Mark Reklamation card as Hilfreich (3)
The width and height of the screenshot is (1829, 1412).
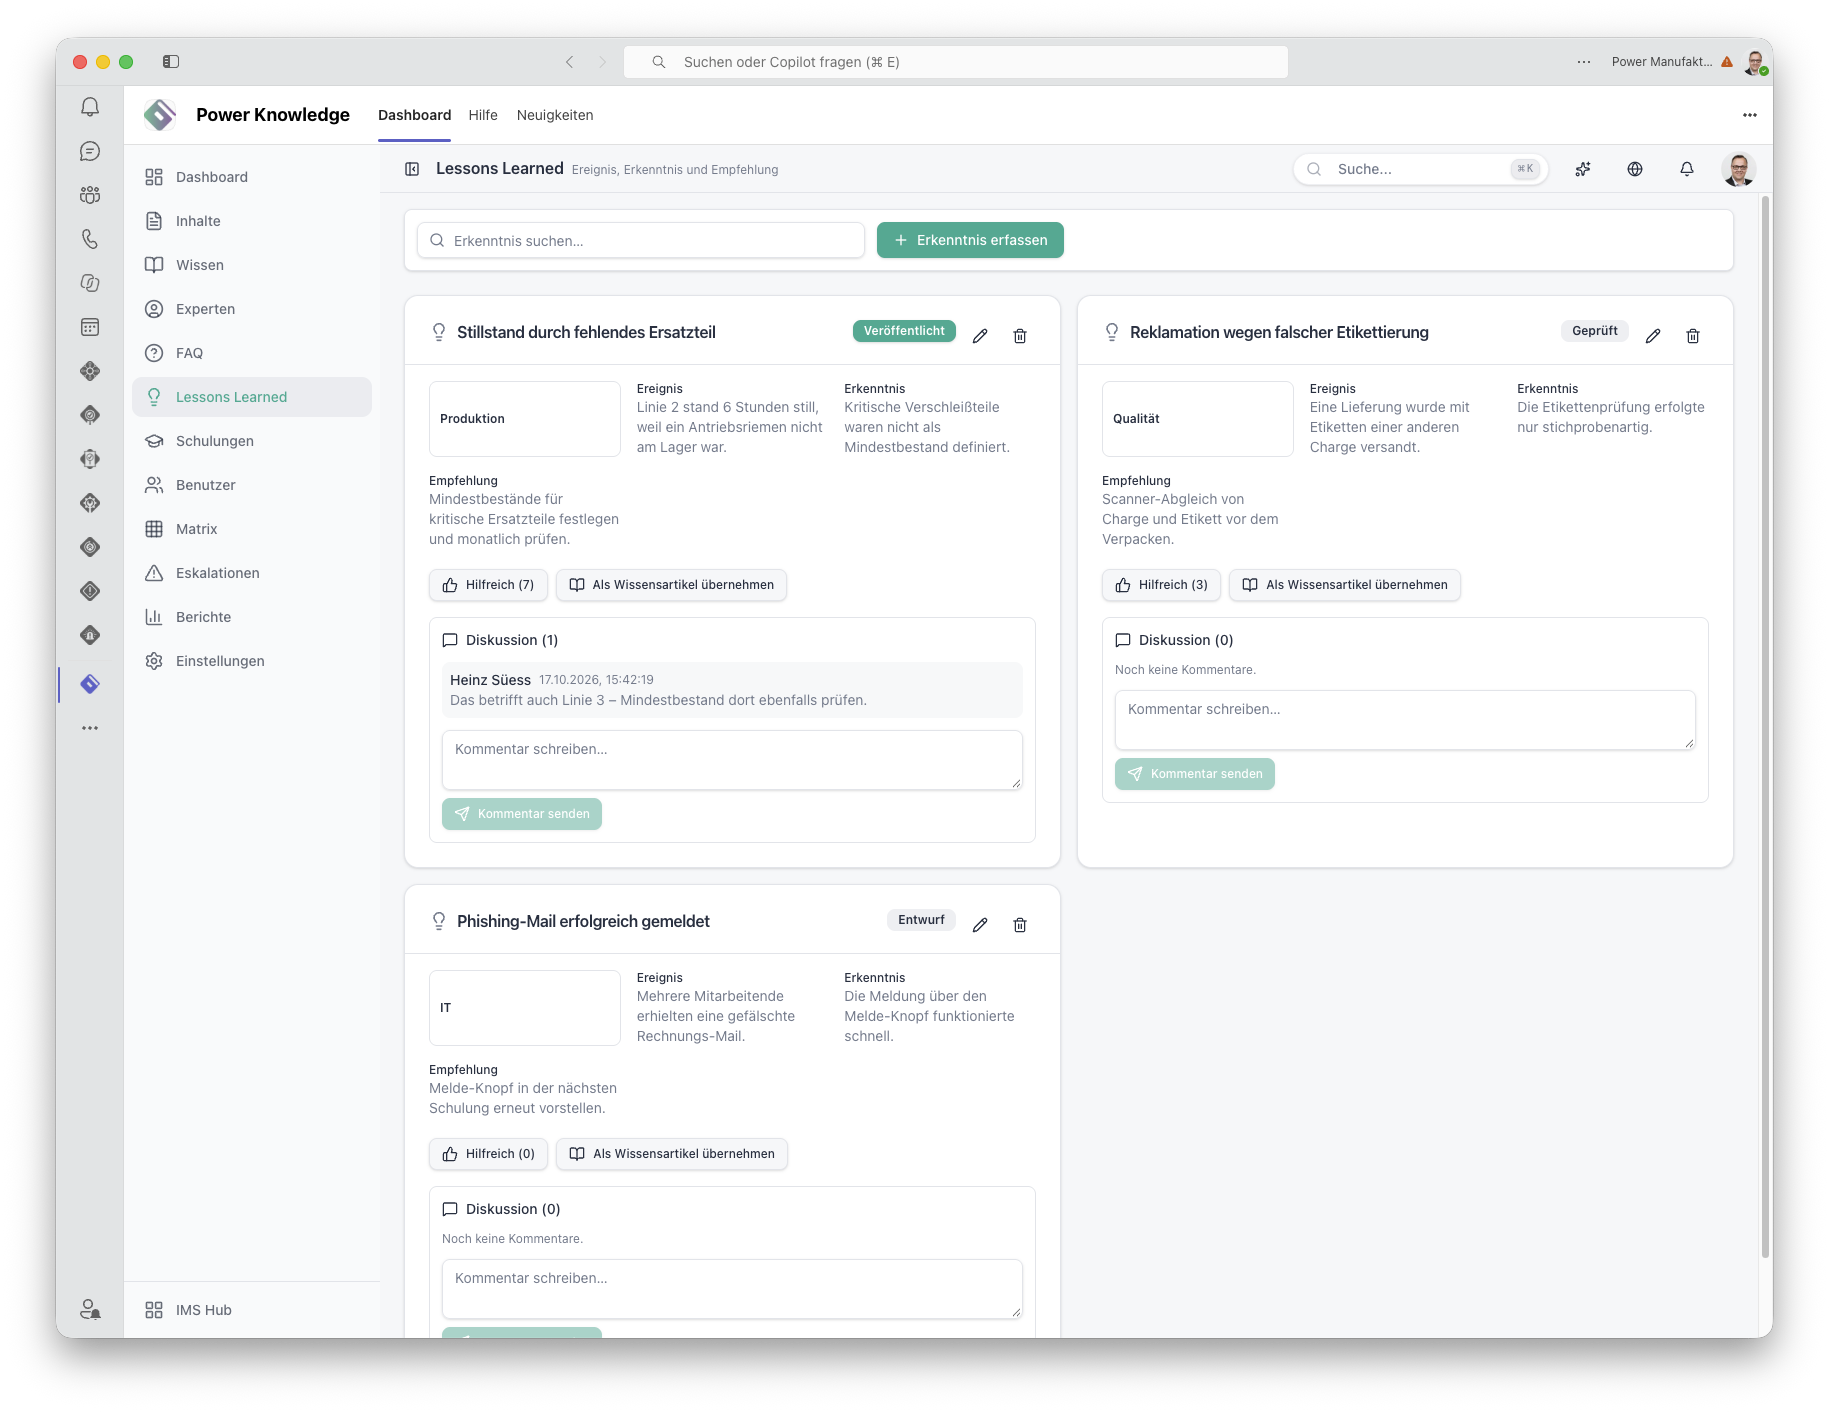[1161, 585]
